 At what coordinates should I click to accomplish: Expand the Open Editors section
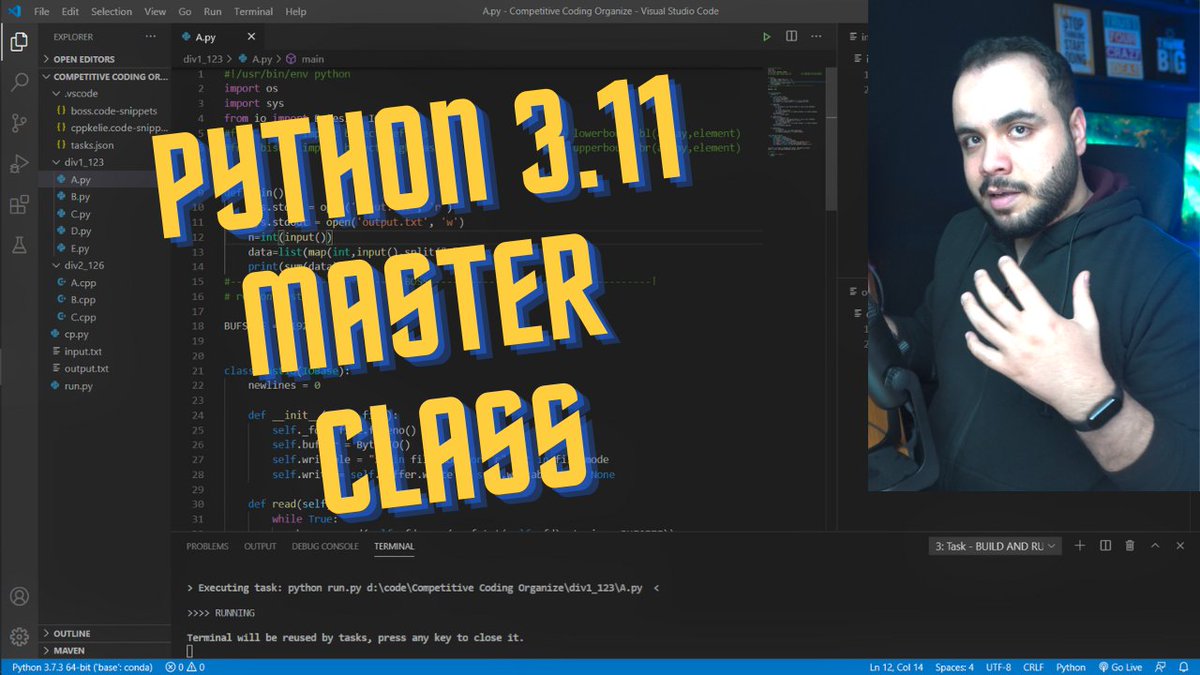(86, 59)
